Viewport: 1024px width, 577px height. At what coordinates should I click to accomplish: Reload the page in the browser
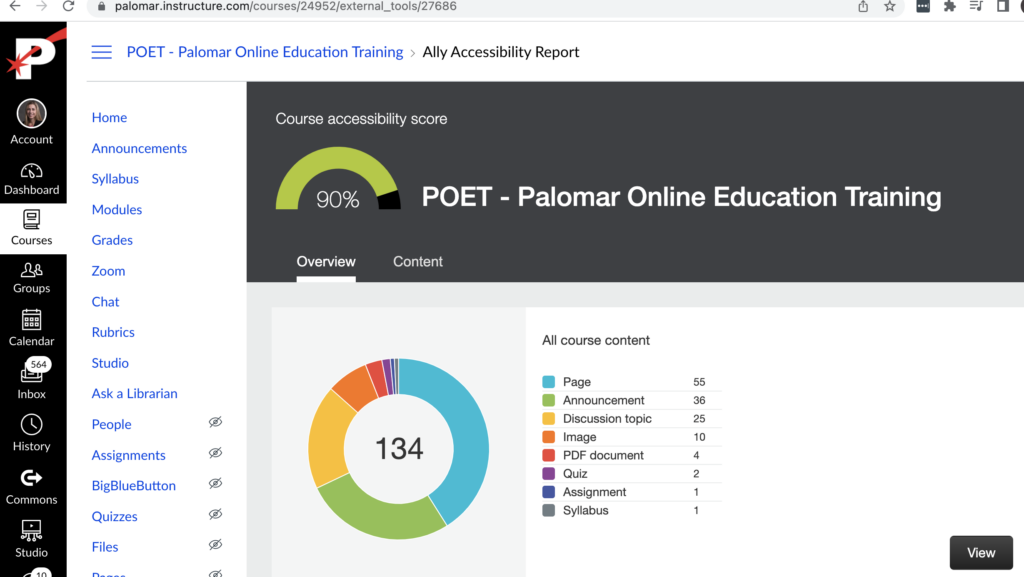[68, 6]
